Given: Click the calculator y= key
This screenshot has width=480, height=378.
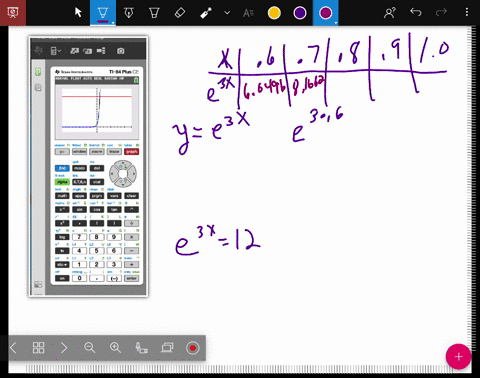Looking at the screenshot, I should [62, 152].
